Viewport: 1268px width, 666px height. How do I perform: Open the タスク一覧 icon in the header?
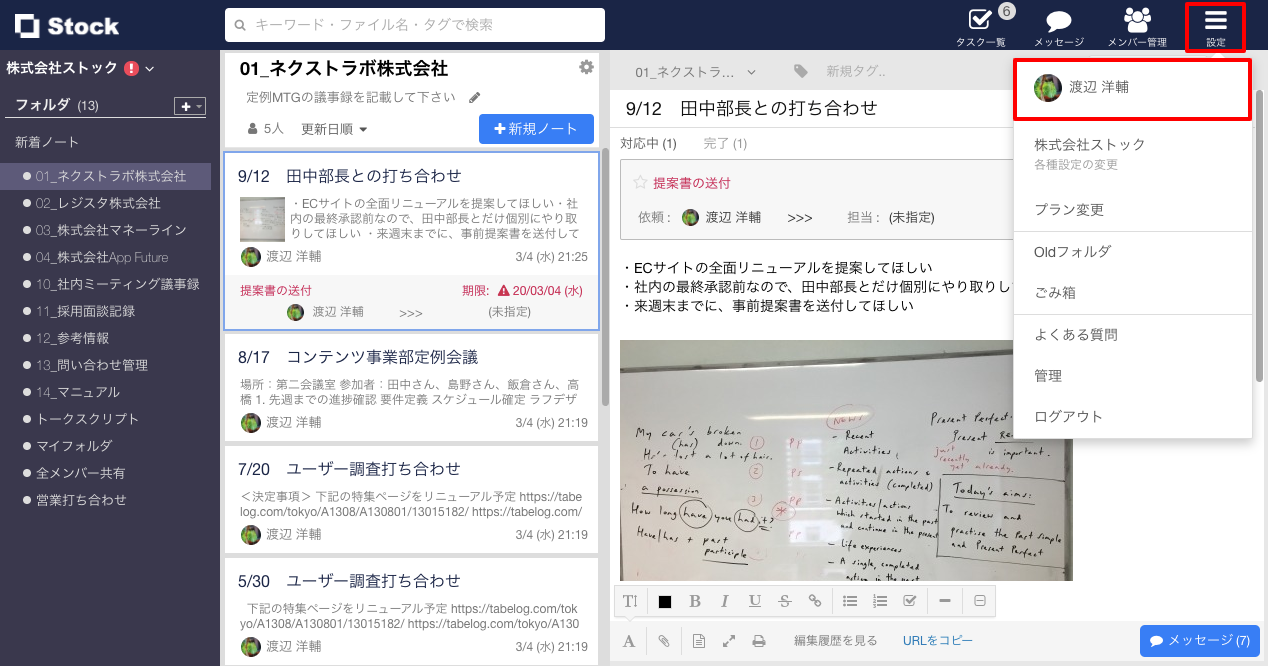(x=978, y=22)
